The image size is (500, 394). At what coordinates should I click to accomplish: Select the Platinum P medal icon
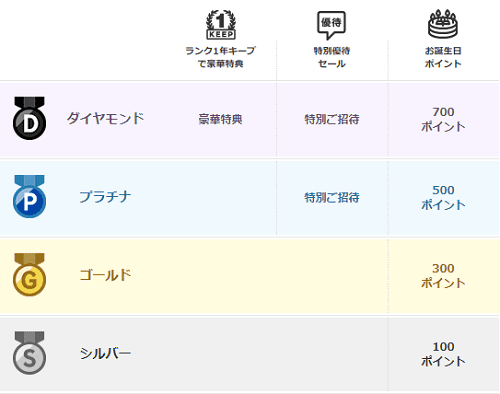(29, 196)
